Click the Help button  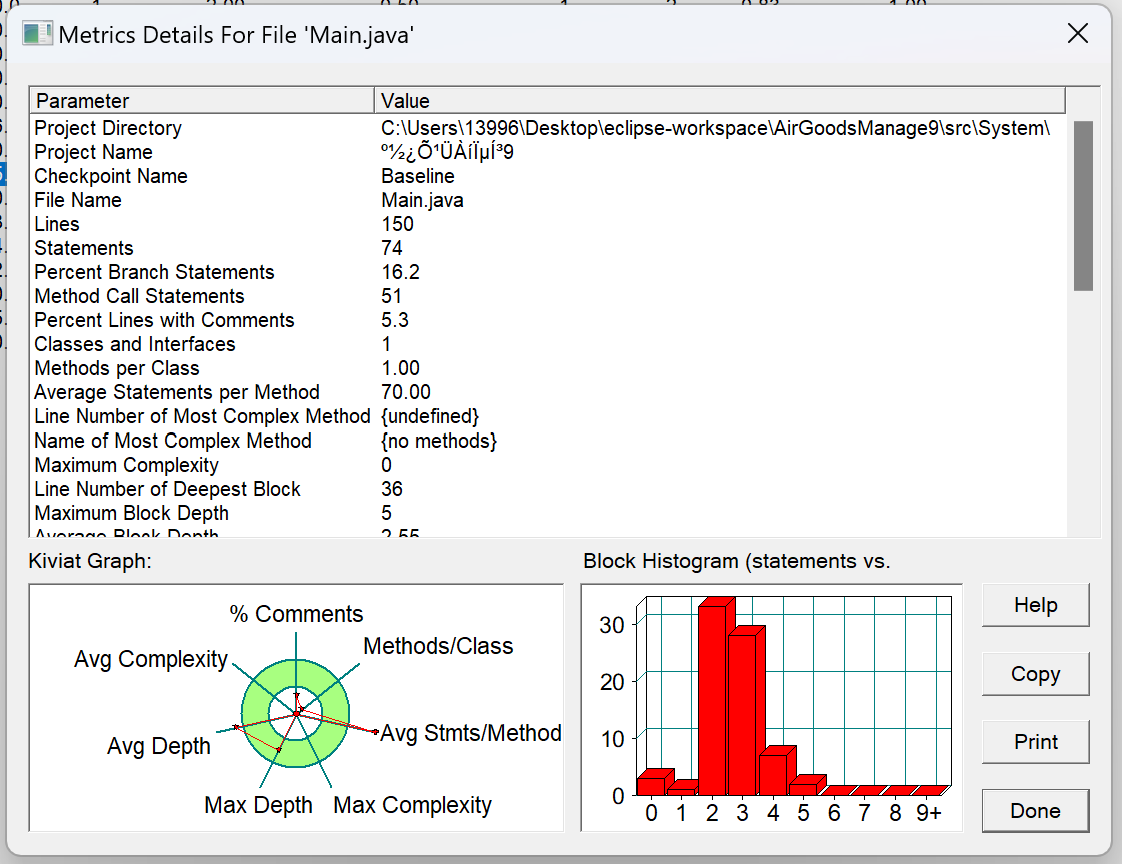[1035, 605]
